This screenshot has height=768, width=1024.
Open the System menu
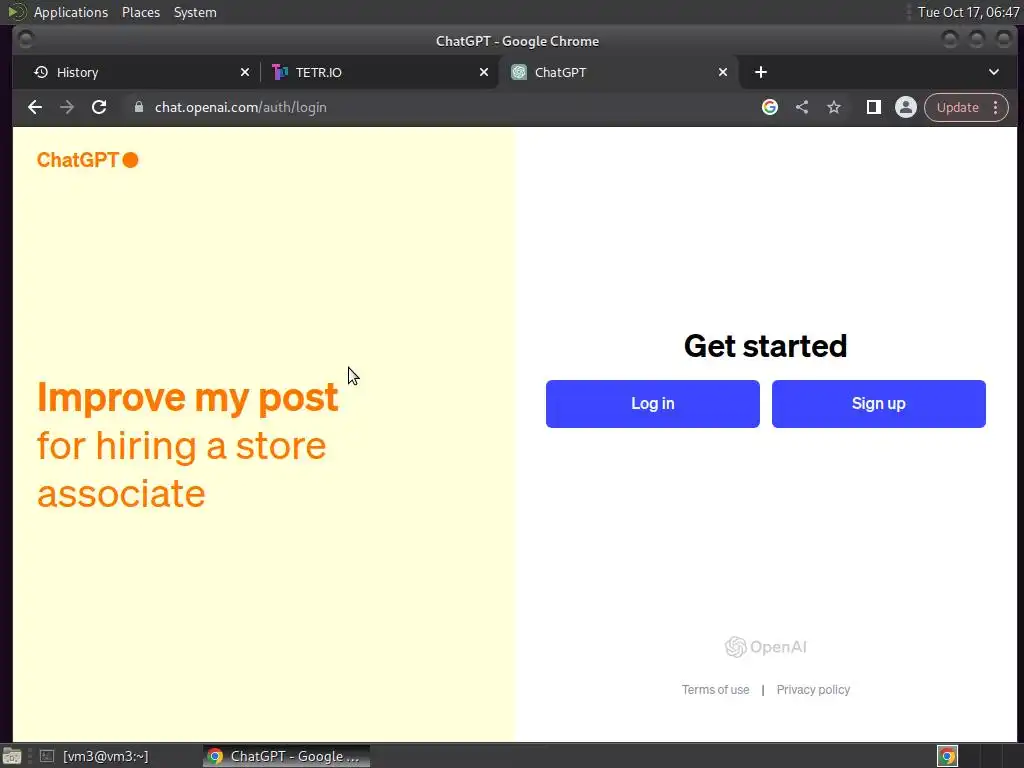click(x=195, y=12)
